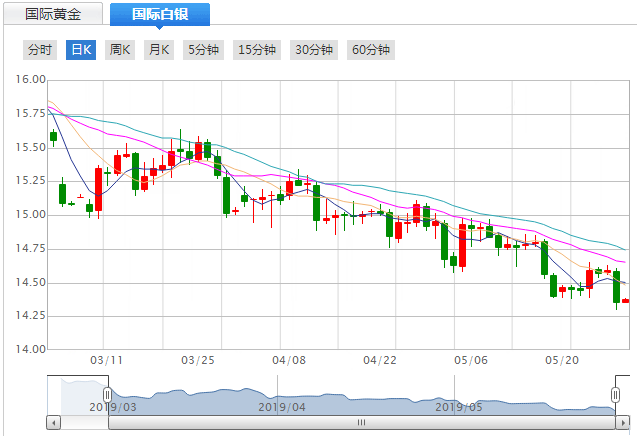Select the 日K daily candlestick view
The image size is (637, 436).
click(x=80, y=50)
